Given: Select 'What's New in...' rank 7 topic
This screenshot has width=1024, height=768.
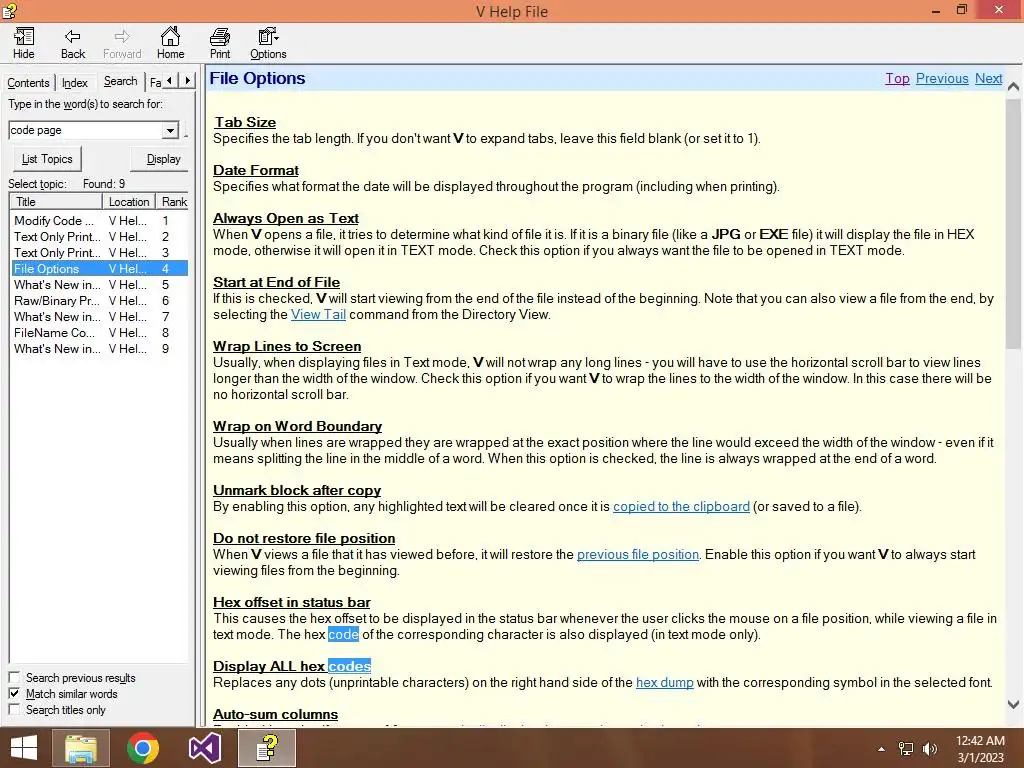Looking at the screenshot, I should pos(99,317).
